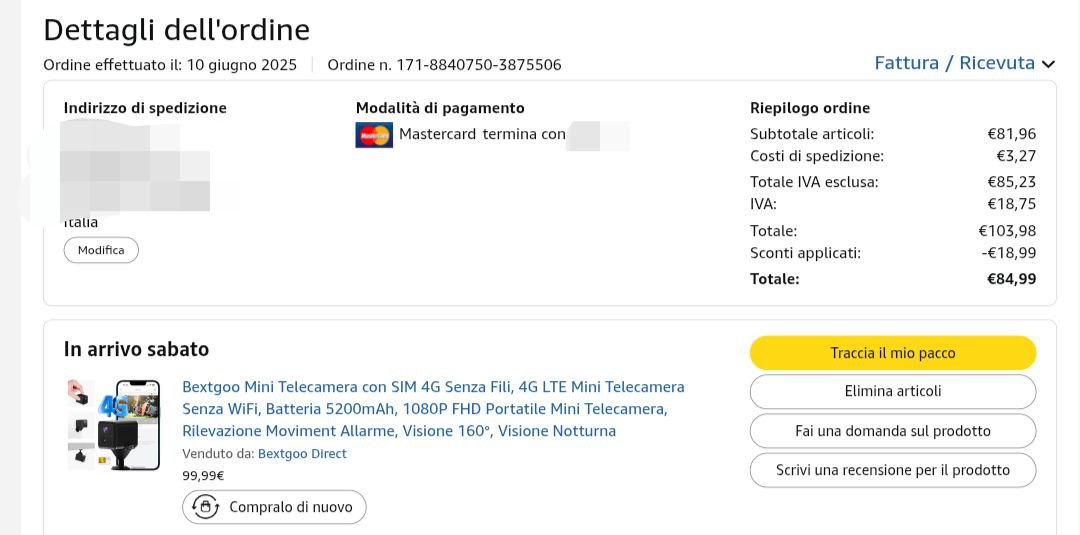Click the order number 171-8840750-3875506
The width and height of the screenshot is (1080, 535).
pos(479,65)
